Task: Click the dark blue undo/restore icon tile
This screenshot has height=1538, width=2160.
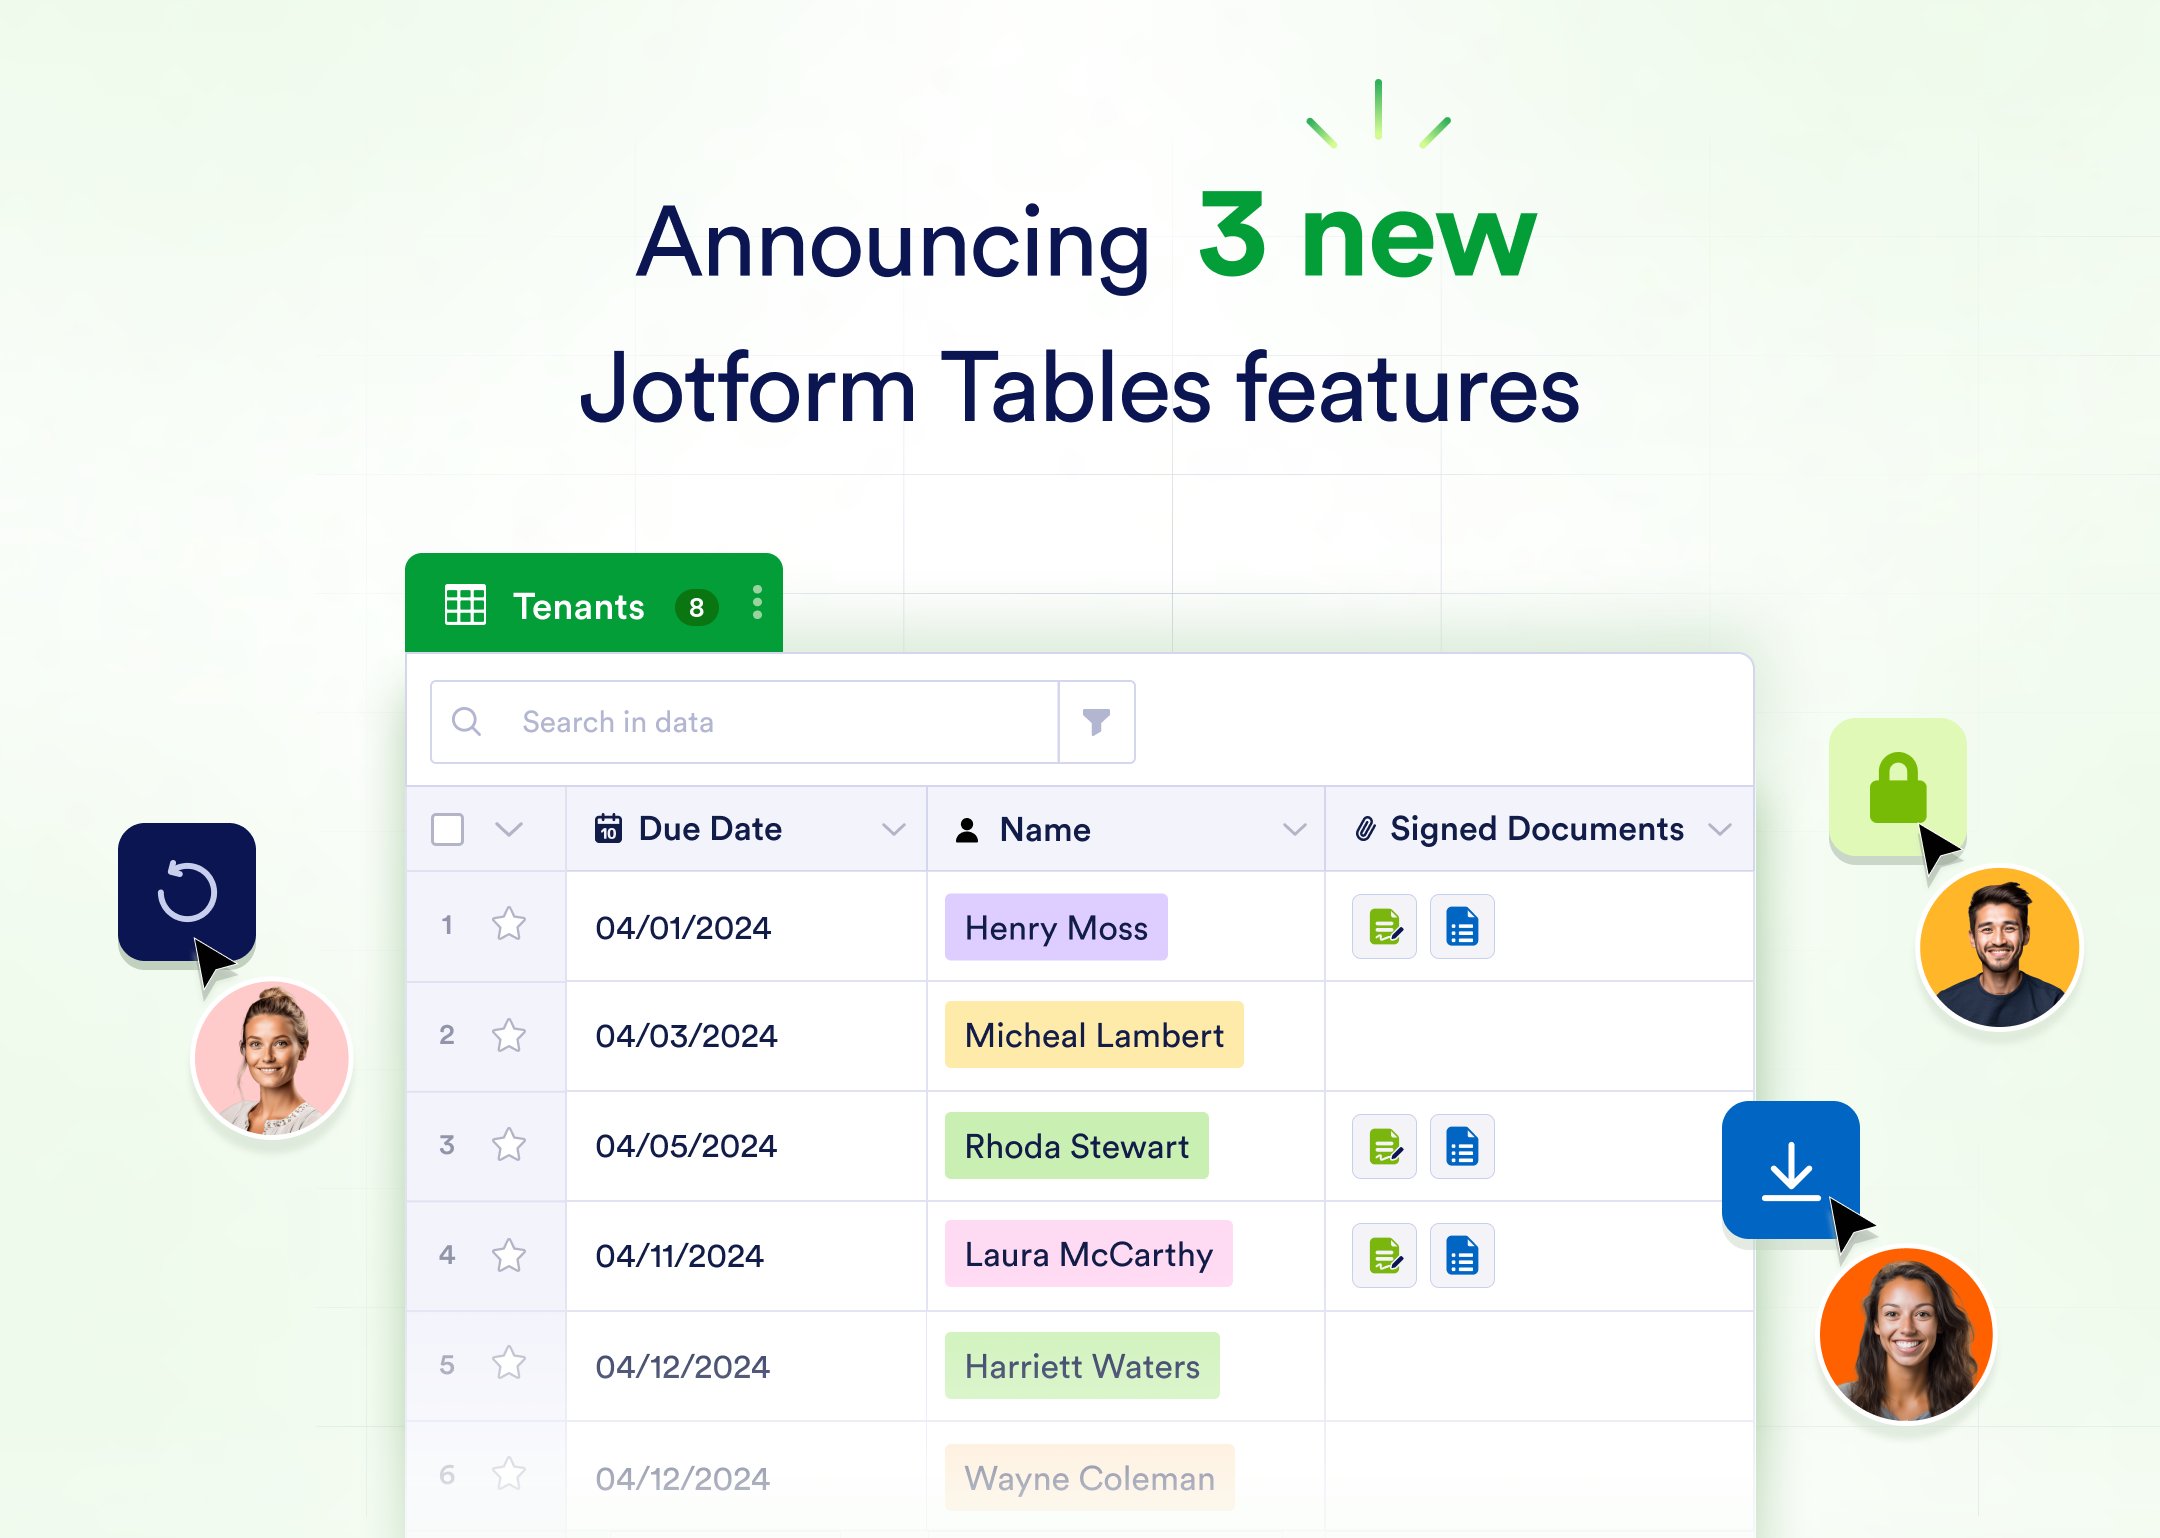Action: click(x=187, y=891)
